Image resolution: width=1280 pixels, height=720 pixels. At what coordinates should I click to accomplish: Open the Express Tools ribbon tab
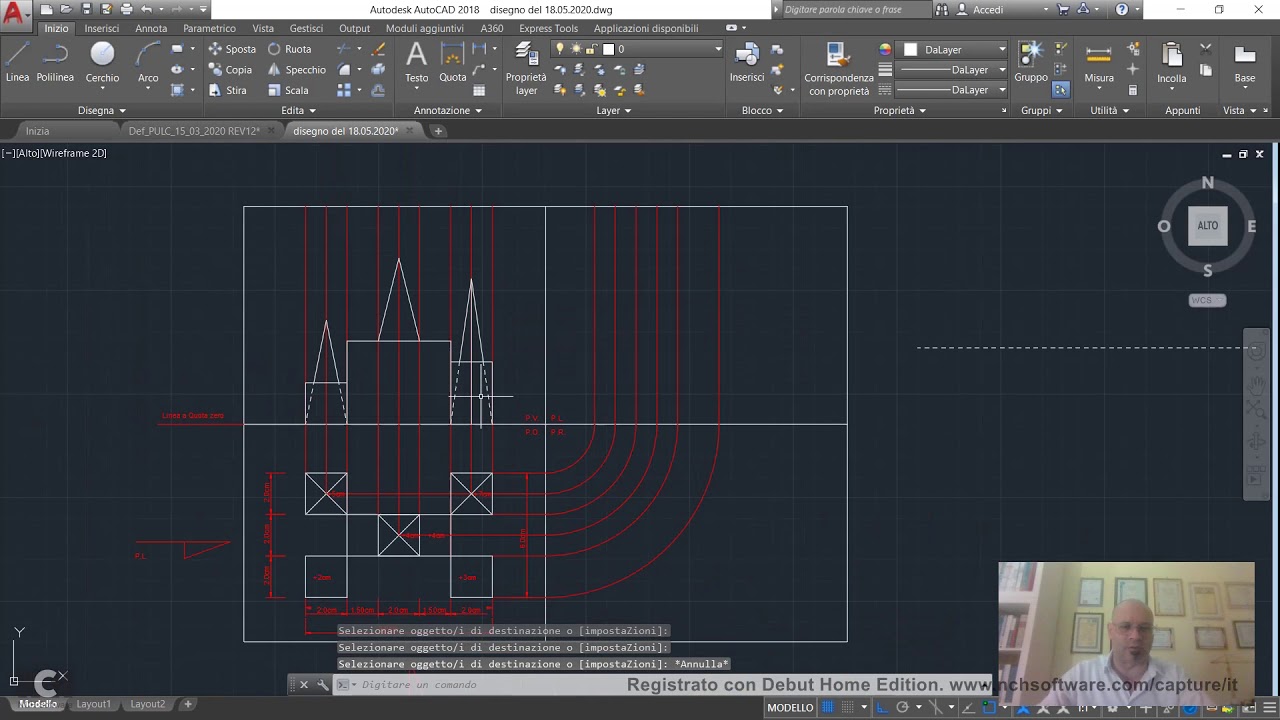(548, 29)
